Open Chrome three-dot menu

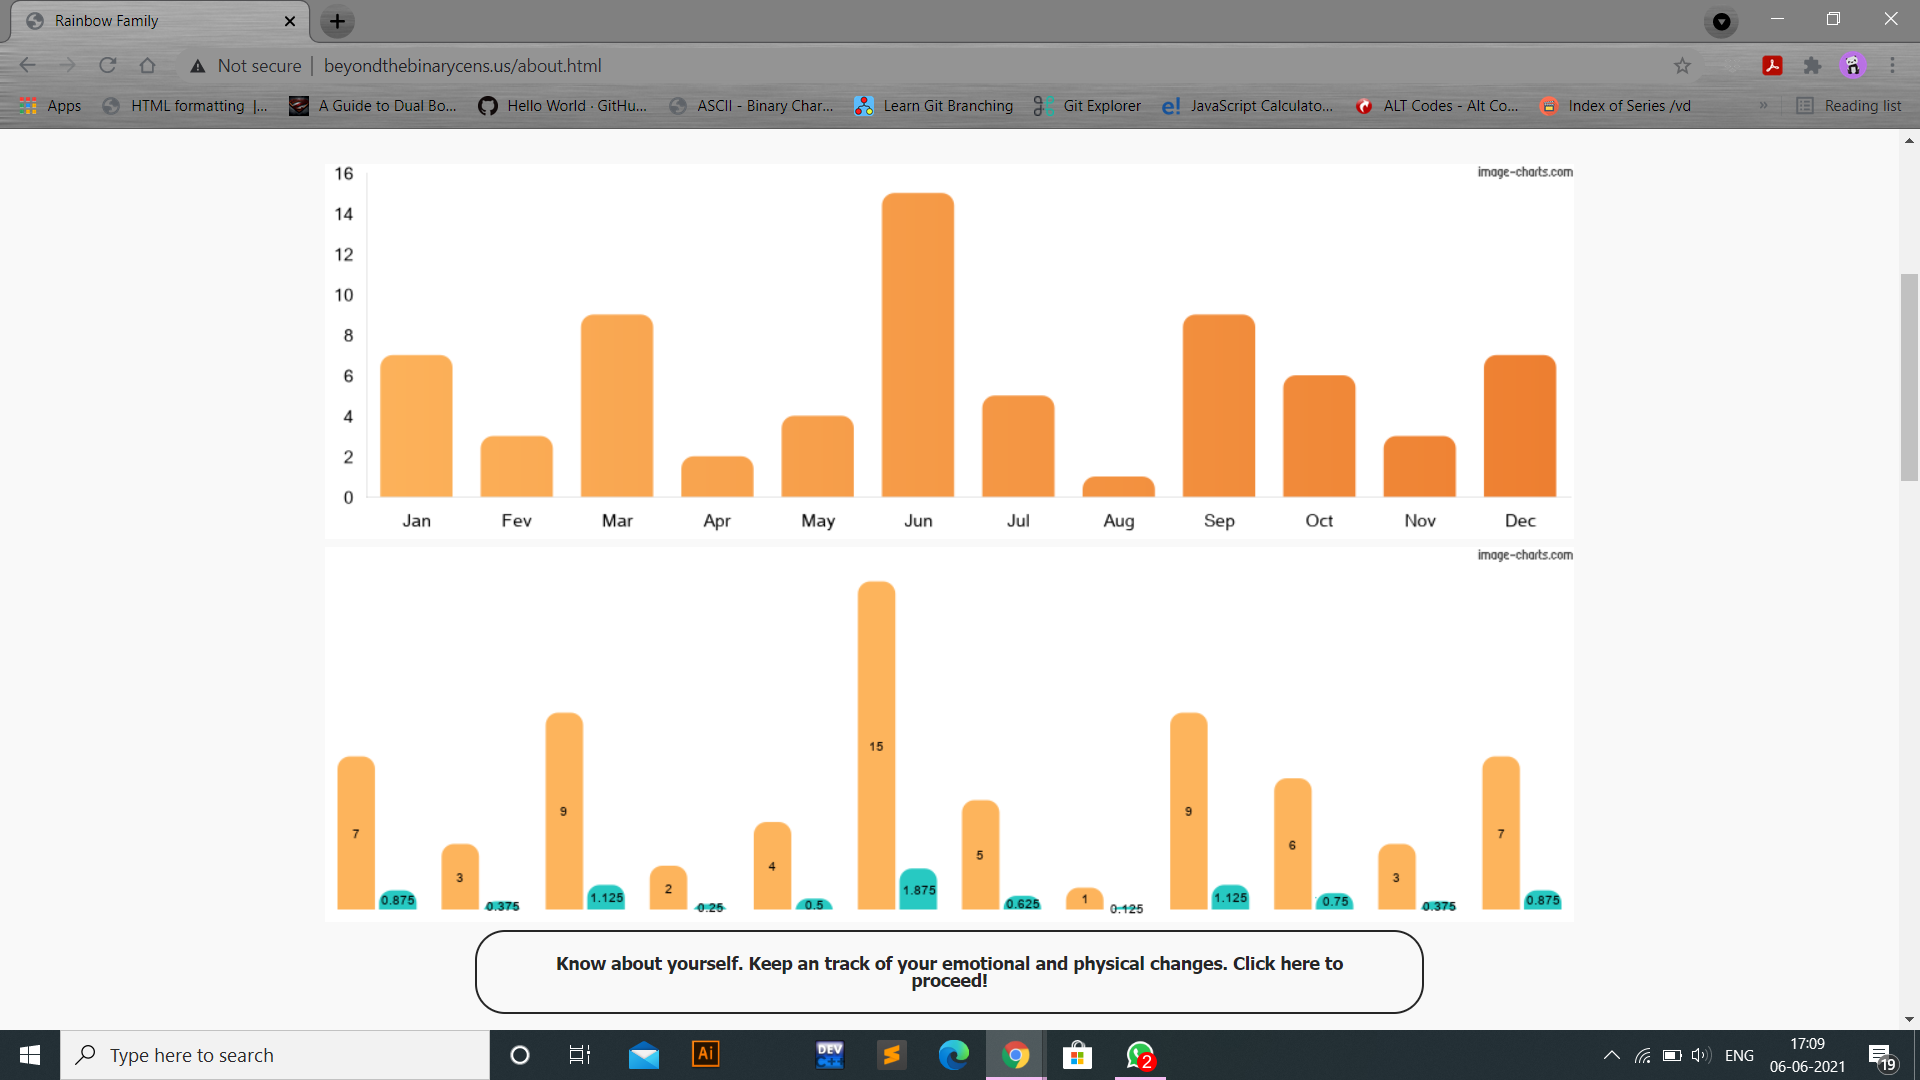1892,66
